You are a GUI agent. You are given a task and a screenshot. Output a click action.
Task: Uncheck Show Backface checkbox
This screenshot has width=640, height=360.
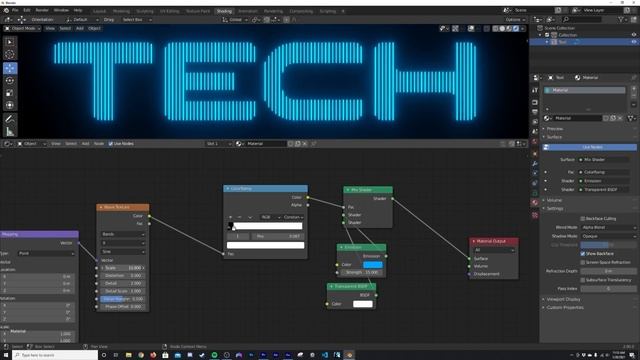pyautogui.click(x=583, y=254)
